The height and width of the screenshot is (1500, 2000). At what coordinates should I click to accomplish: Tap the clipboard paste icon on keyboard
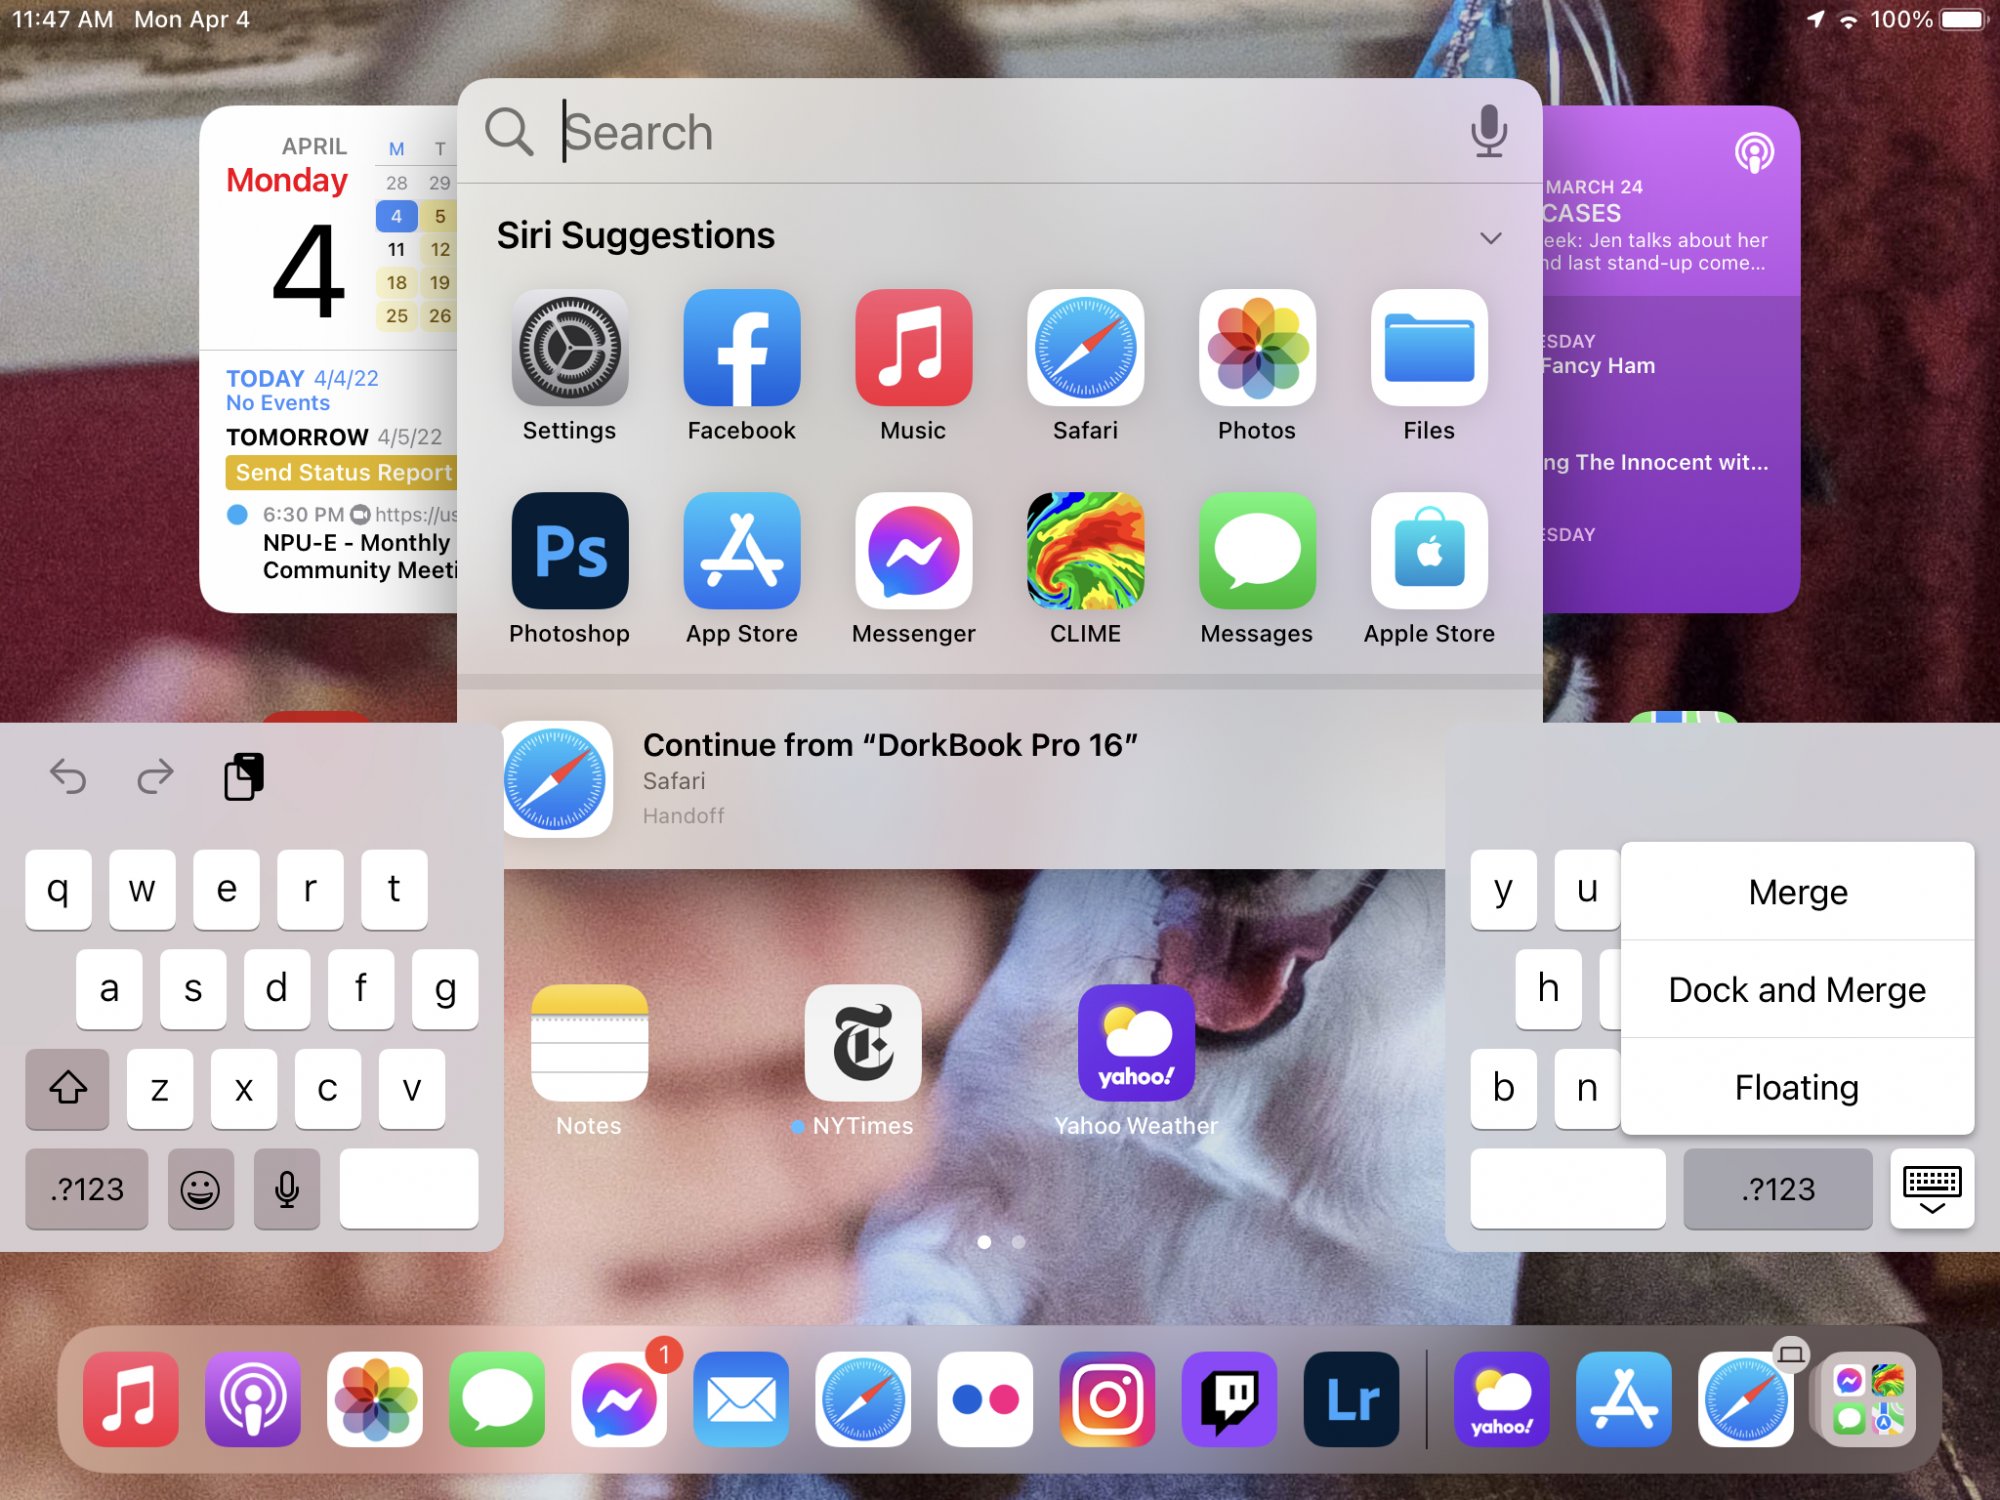pos(244,776)
